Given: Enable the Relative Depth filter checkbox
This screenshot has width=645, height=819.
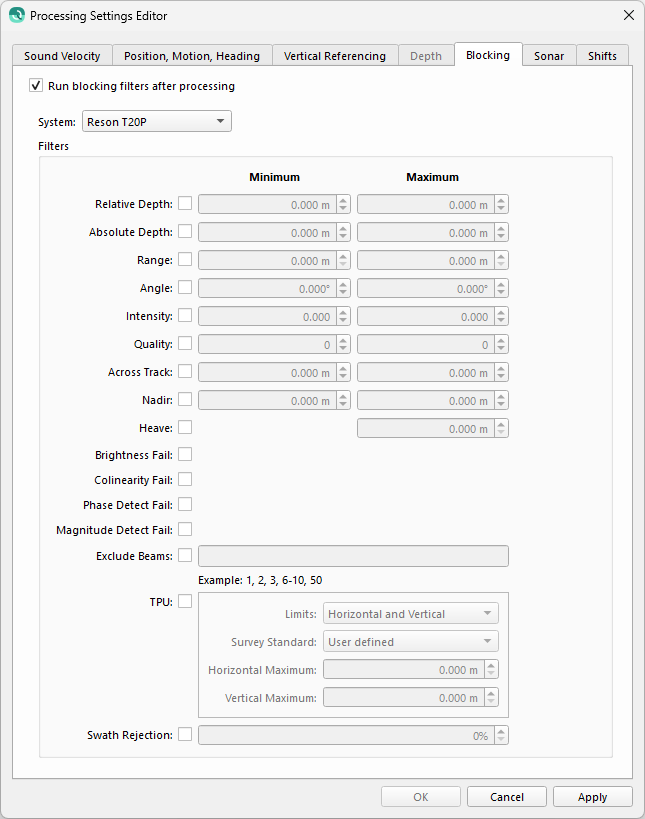Looking at the screenshot, I should tap(185, 204).
